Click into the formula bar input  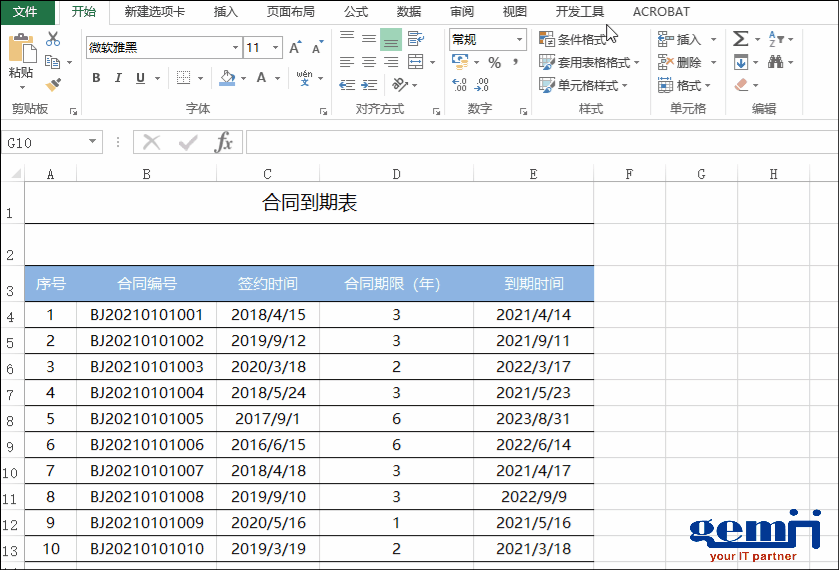(541, 142)
